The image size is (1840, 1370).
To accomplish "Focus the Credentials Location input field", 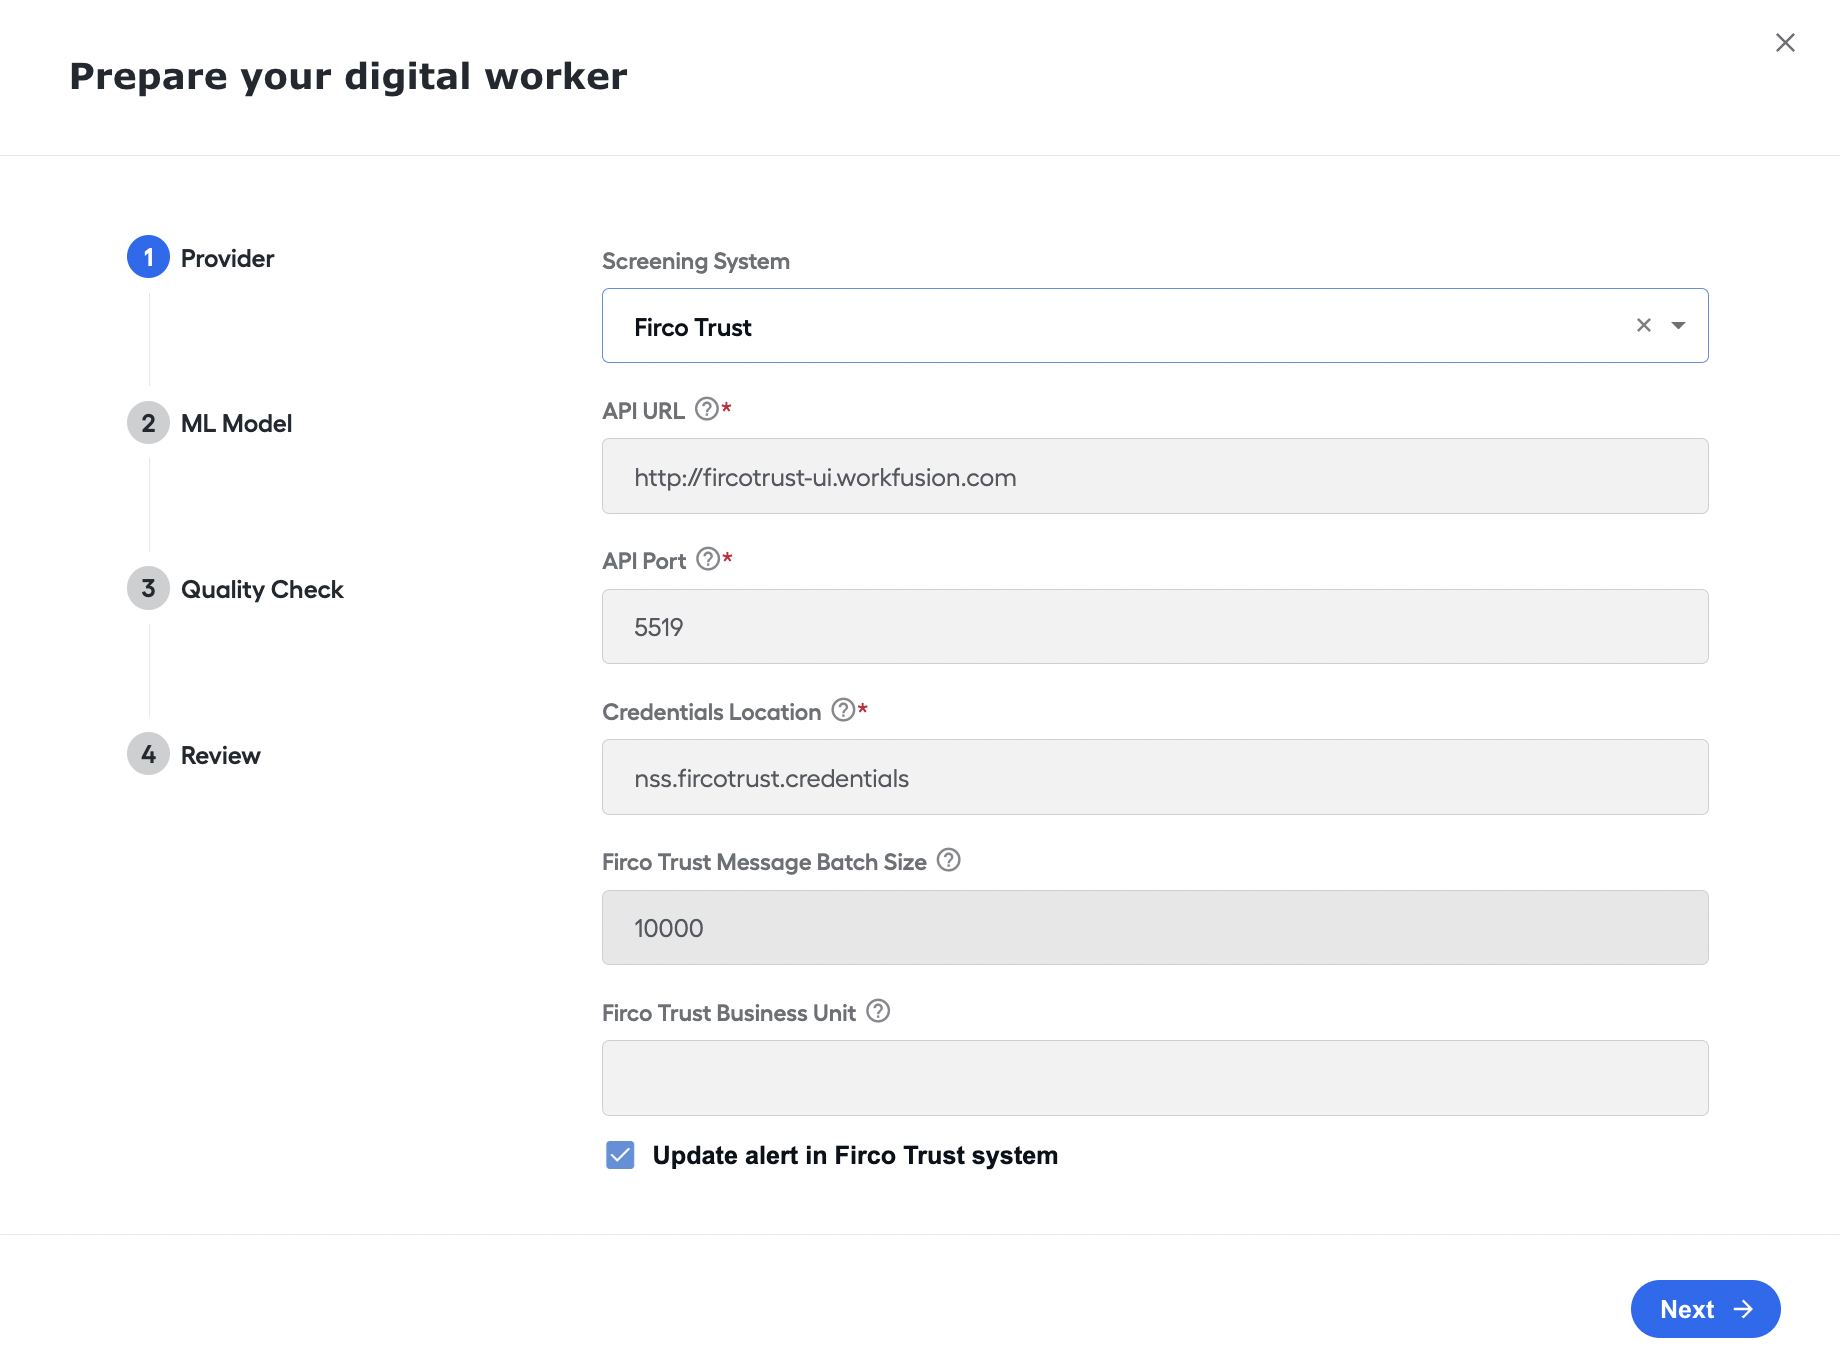I will (1155, 778).
